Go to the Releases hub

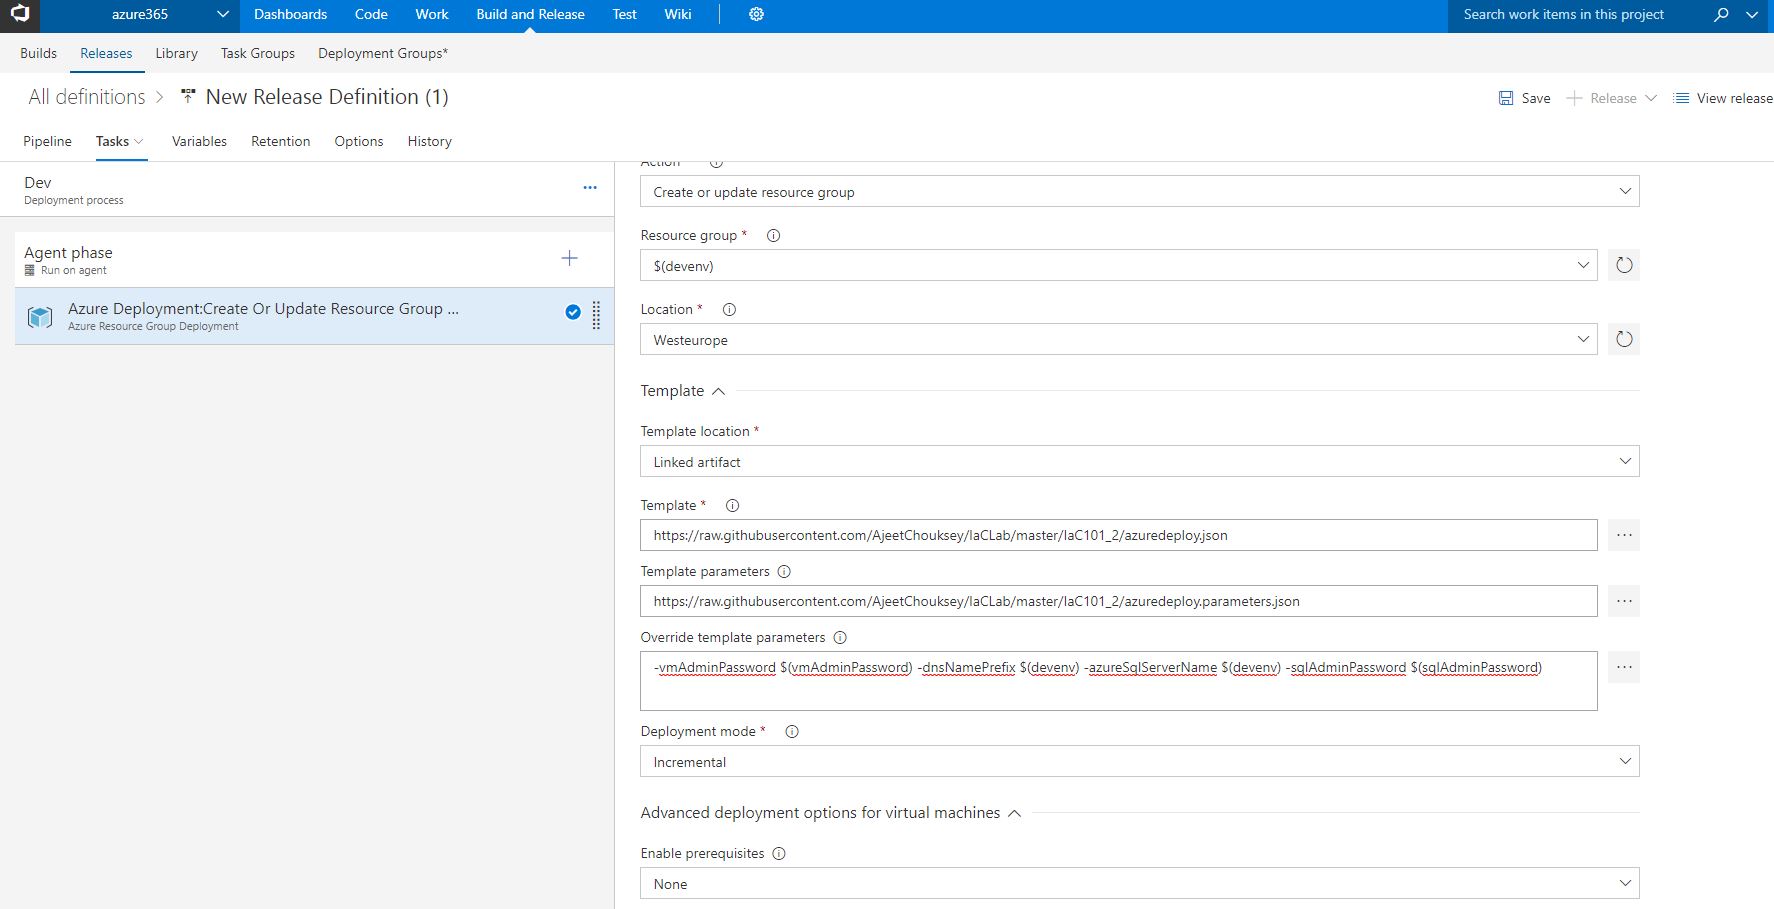(106, 53)
